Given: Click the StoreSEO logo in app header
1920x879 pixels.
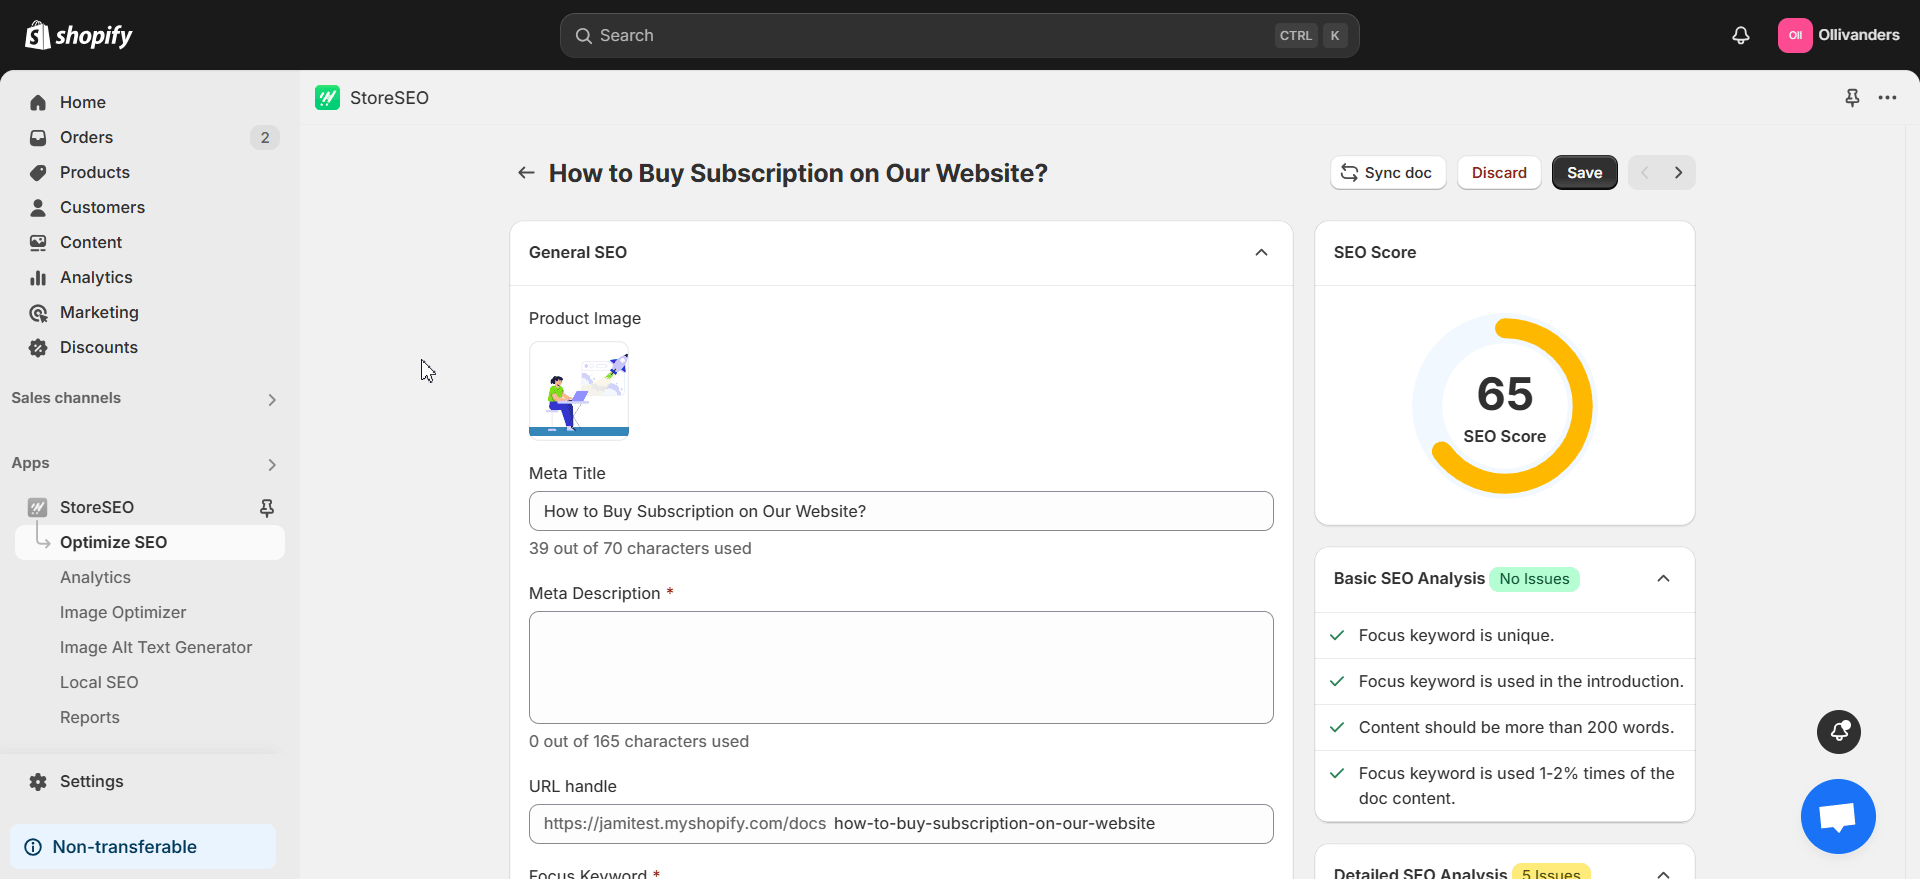Looking at the screenshot, I should [327, 97].
